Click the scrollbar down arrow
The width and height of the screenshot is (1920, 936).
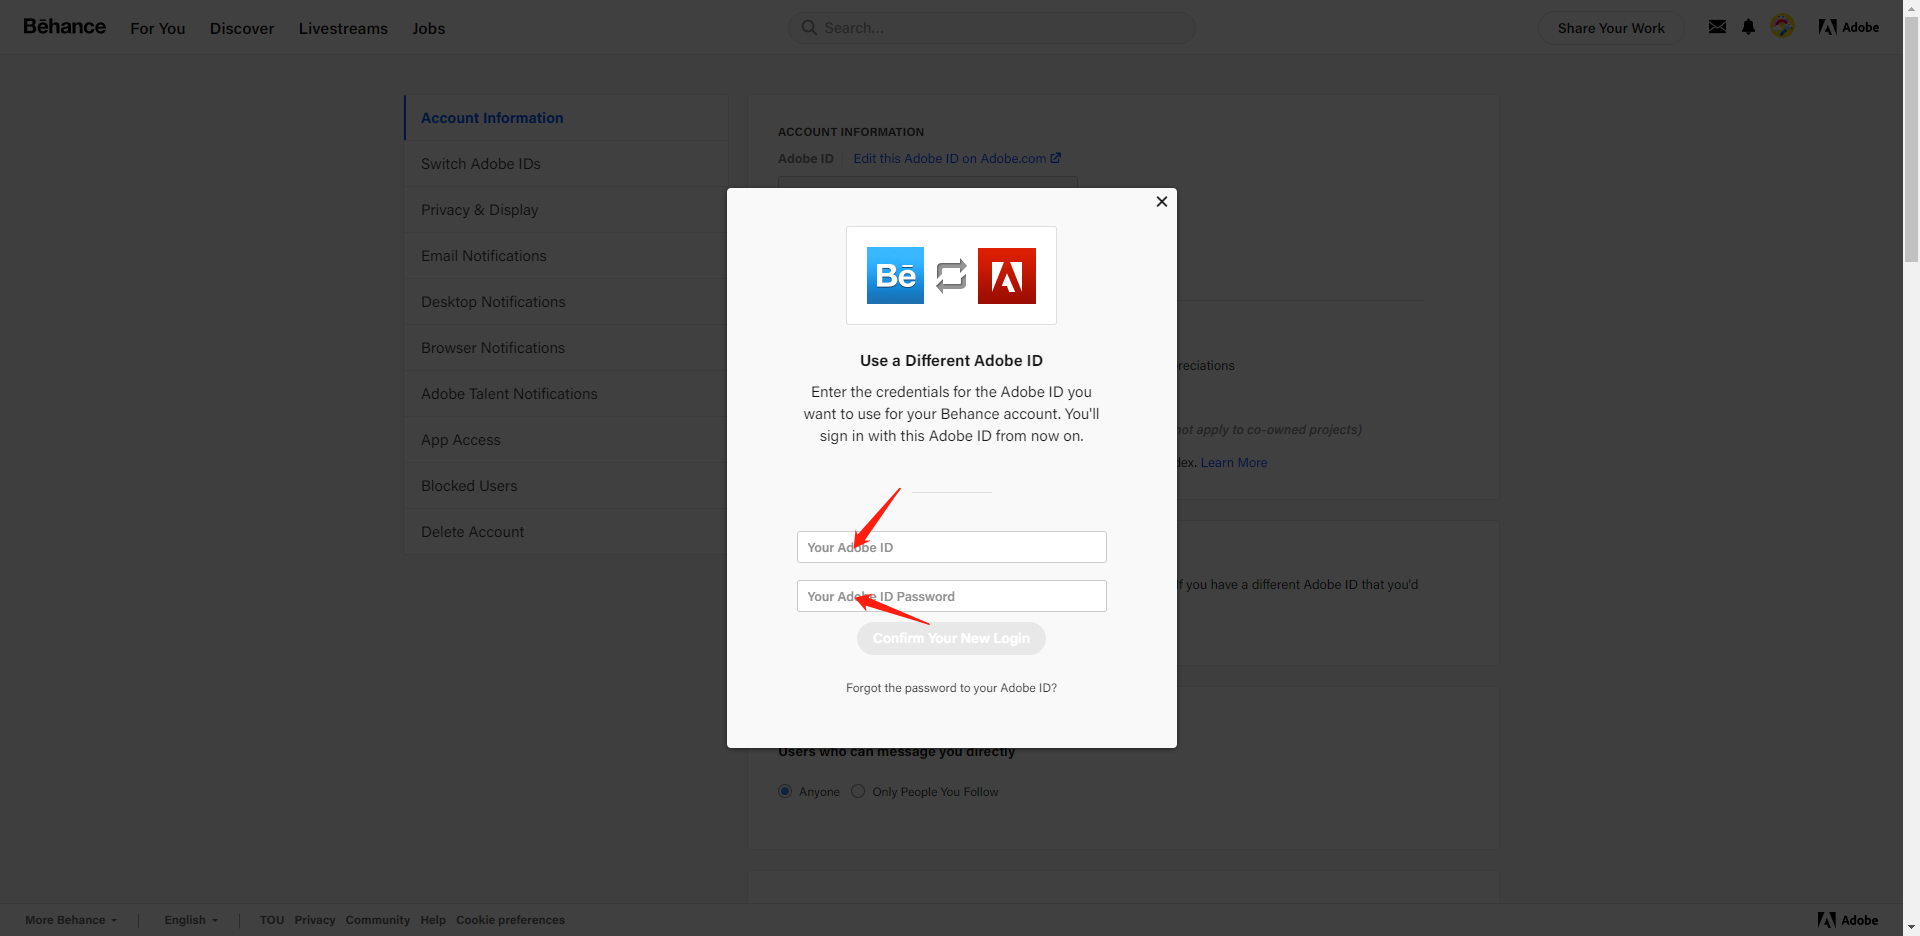[x=1911, y=927]
